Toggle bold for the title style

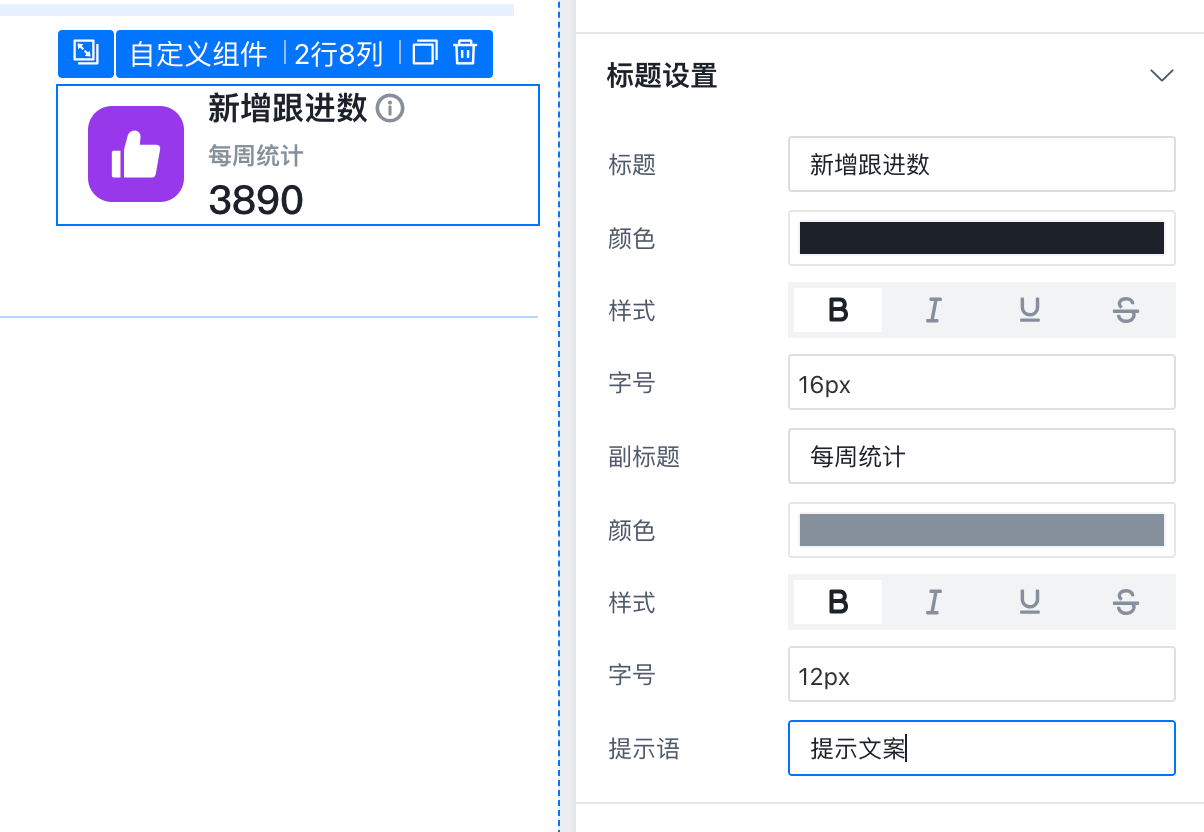click(838, 311)
